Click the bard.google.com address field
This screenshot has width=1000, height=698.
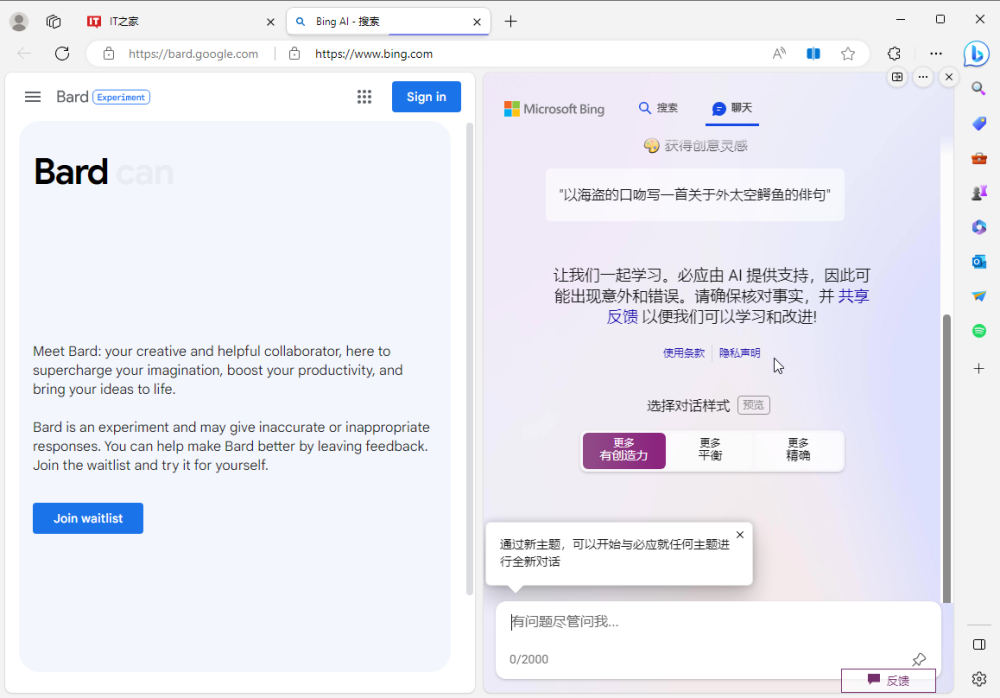(x=193, y=54)
